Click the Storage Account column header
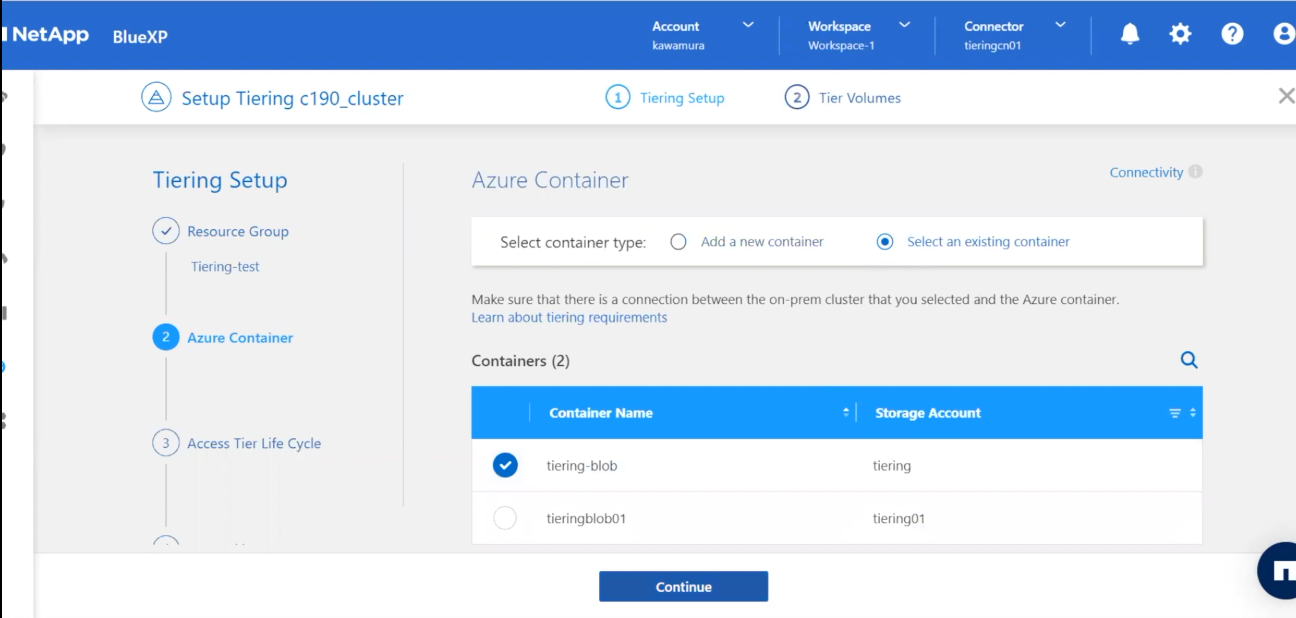 point(928,413)
